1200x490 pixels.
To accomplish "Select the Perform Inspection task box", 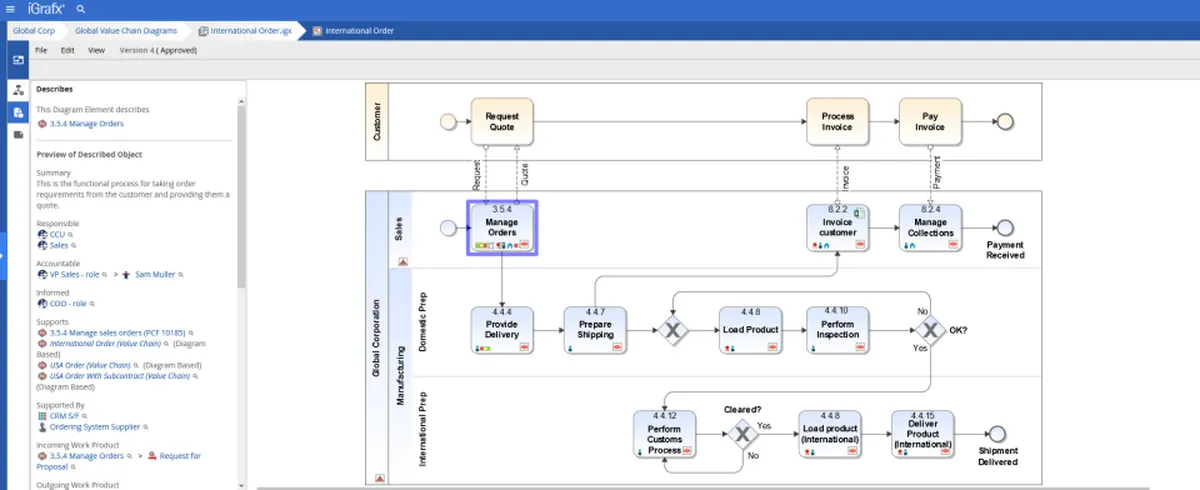I will pyautogui.click(x=838, y=329).
